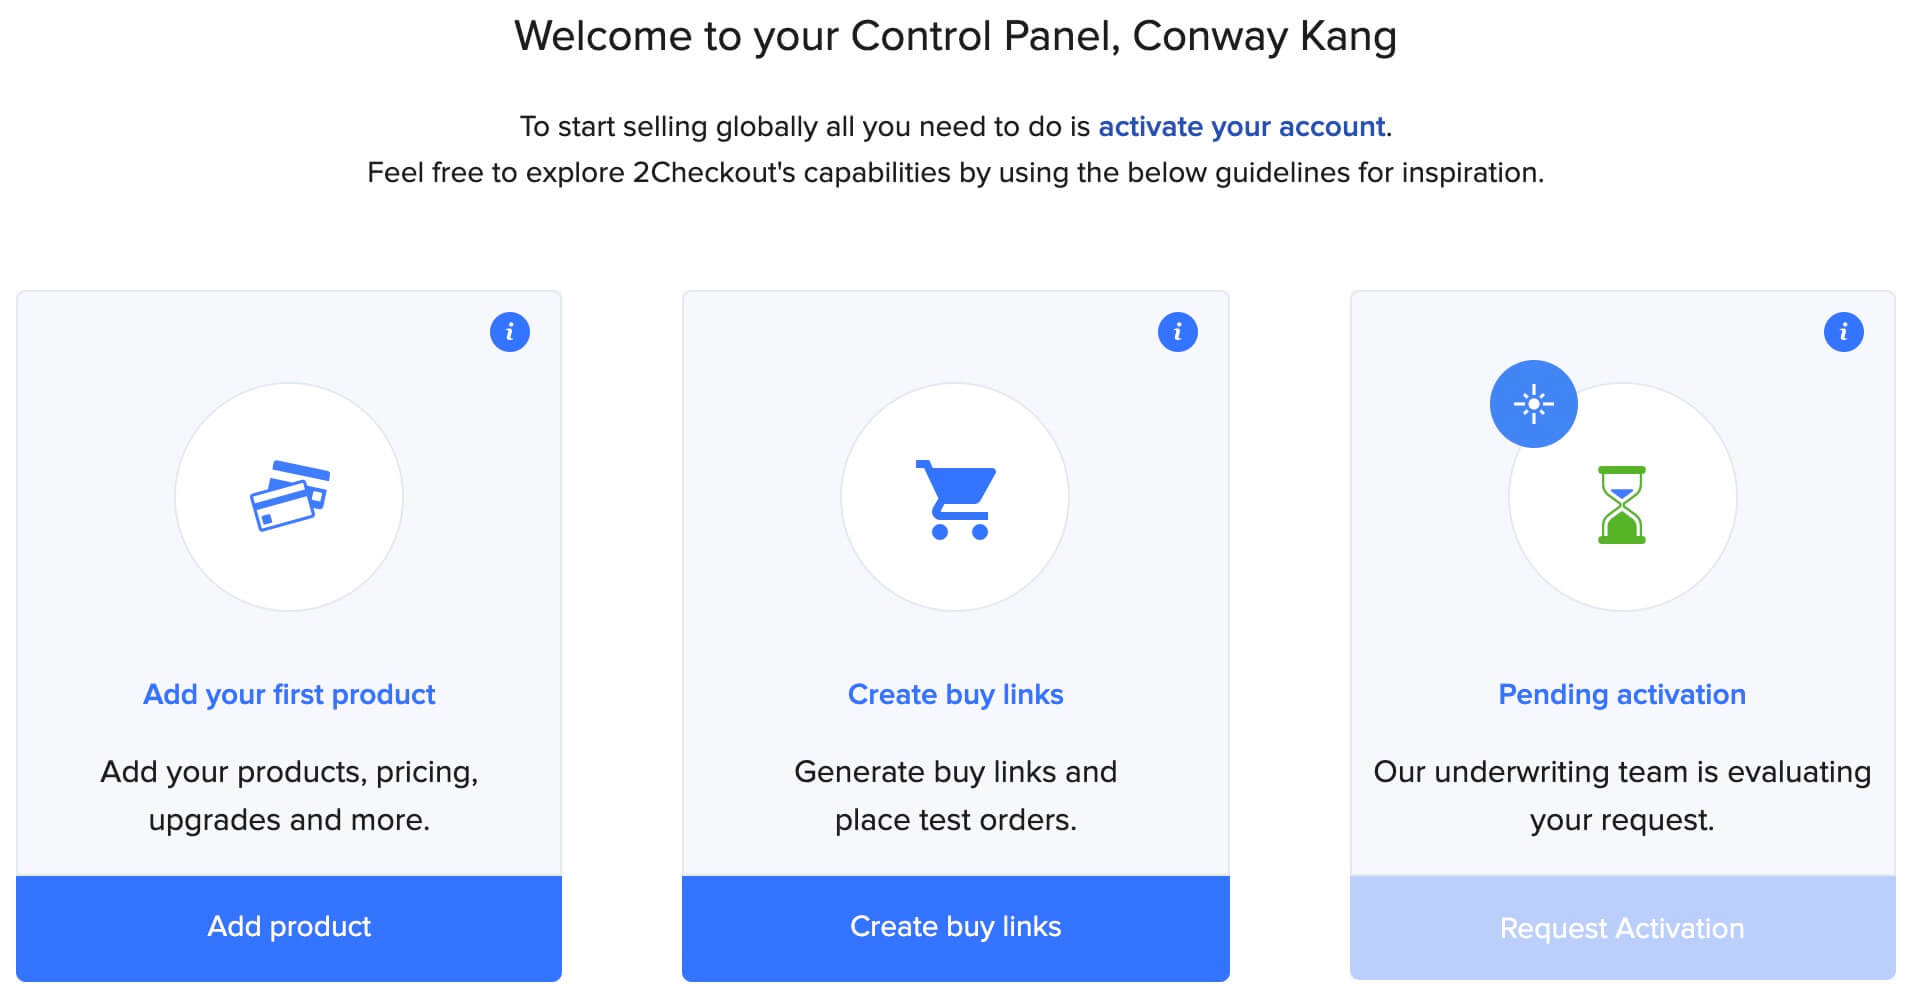Show info tooltip on Pending activation card
The height and width of the screenshot is (998, 1914).
tap(1843, 332)
